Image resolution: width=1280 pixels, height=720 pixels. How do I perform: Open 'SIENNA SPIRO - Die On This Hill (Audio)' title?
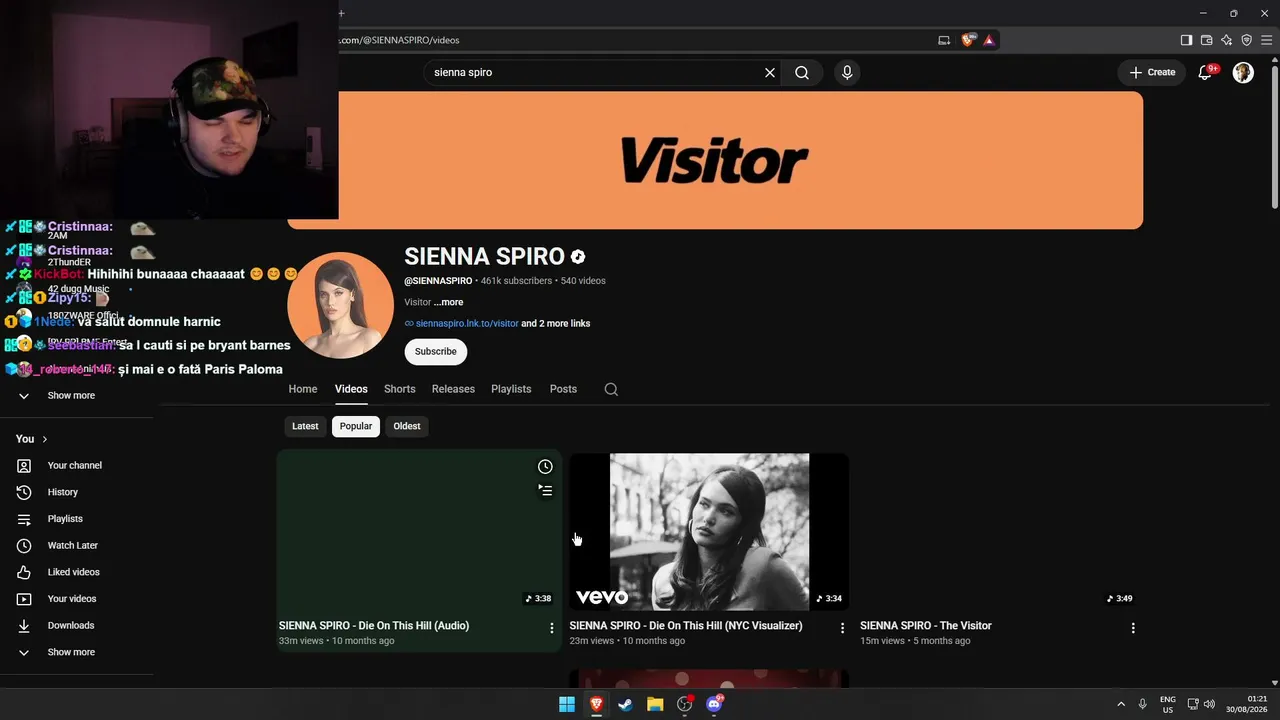coord(374,626)
